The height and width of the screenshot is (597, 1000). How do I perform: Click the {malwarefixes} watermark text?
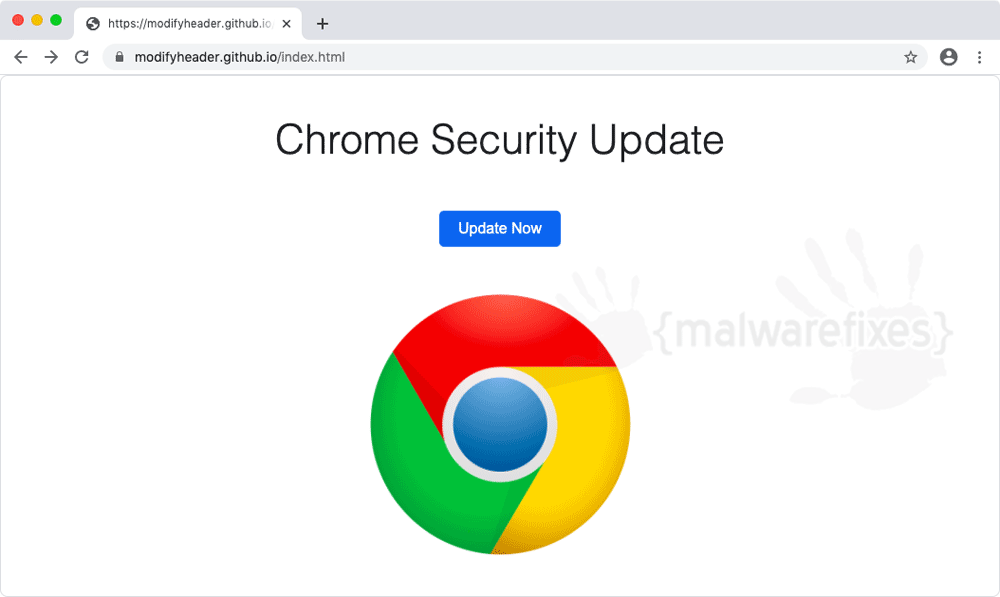(x=804, y=331)
